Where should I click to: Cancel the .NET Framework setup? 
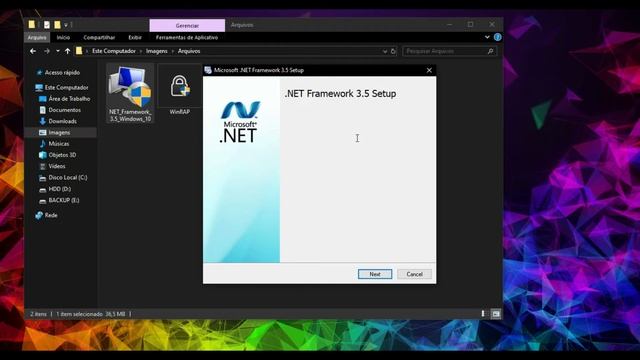(414, 274)
